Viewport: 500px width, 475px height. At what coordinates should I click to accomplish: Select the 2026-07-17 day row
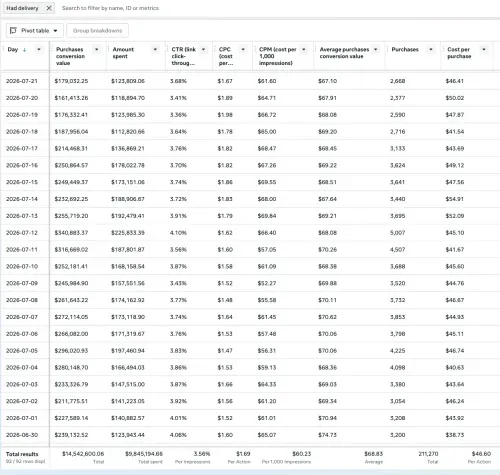coord(250,148)
